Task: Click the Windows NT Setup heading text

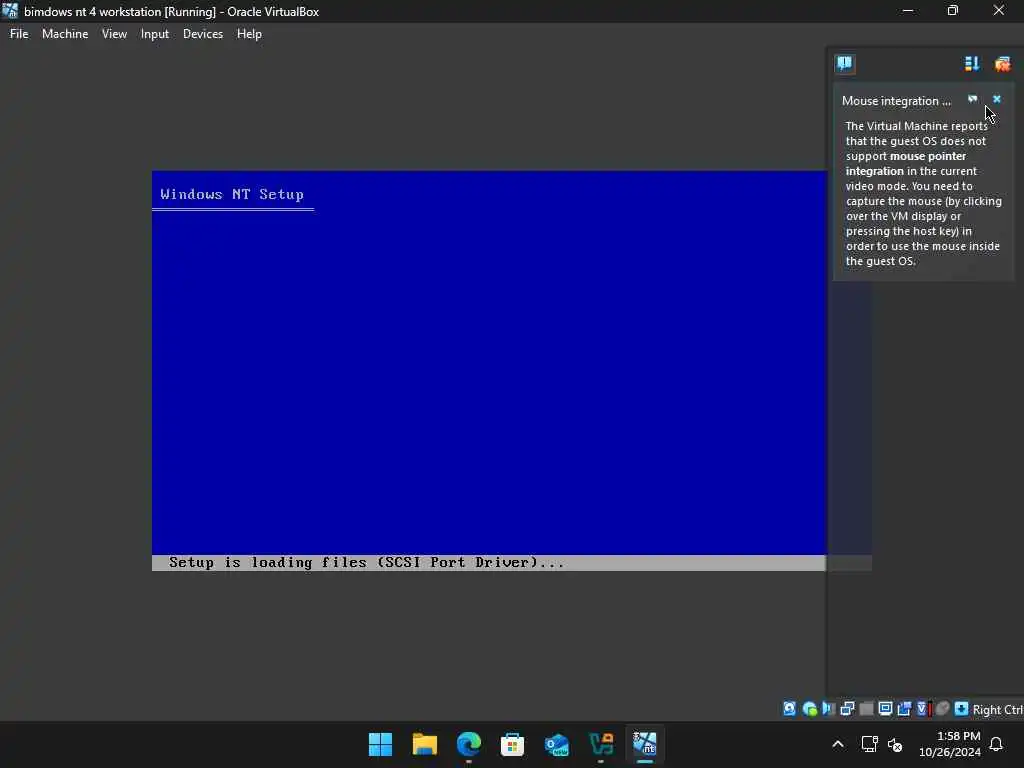Action: click(232, 194)
